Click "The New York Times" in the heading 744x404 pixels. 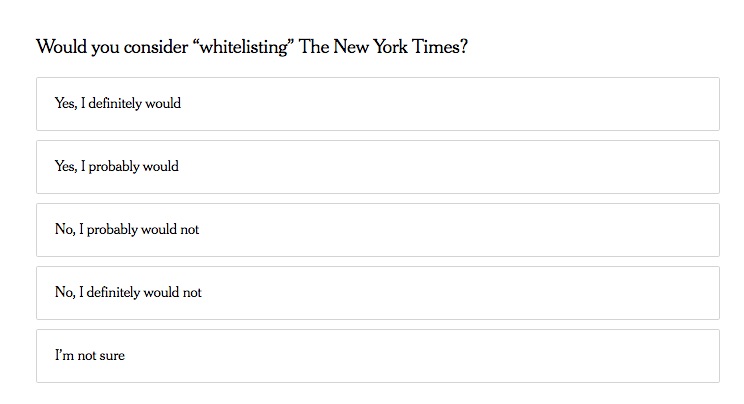click(381, 47)
